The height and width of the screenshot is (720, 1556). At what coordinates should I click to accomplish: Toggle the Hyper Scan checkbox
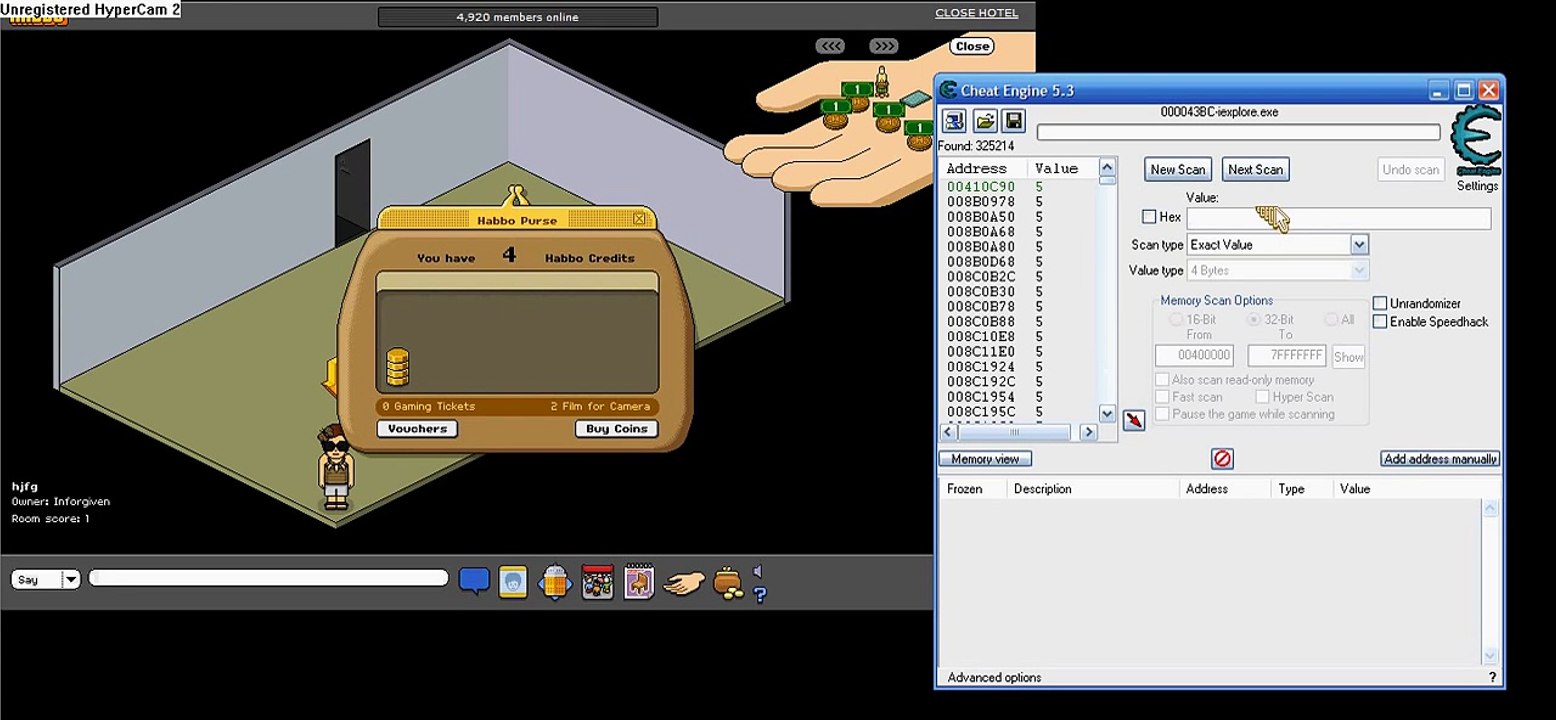(1262, 397)
